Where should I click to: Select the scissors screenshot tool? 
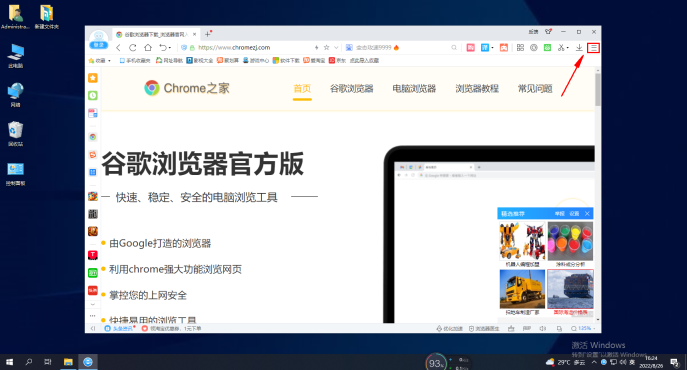tap(561, 48)
